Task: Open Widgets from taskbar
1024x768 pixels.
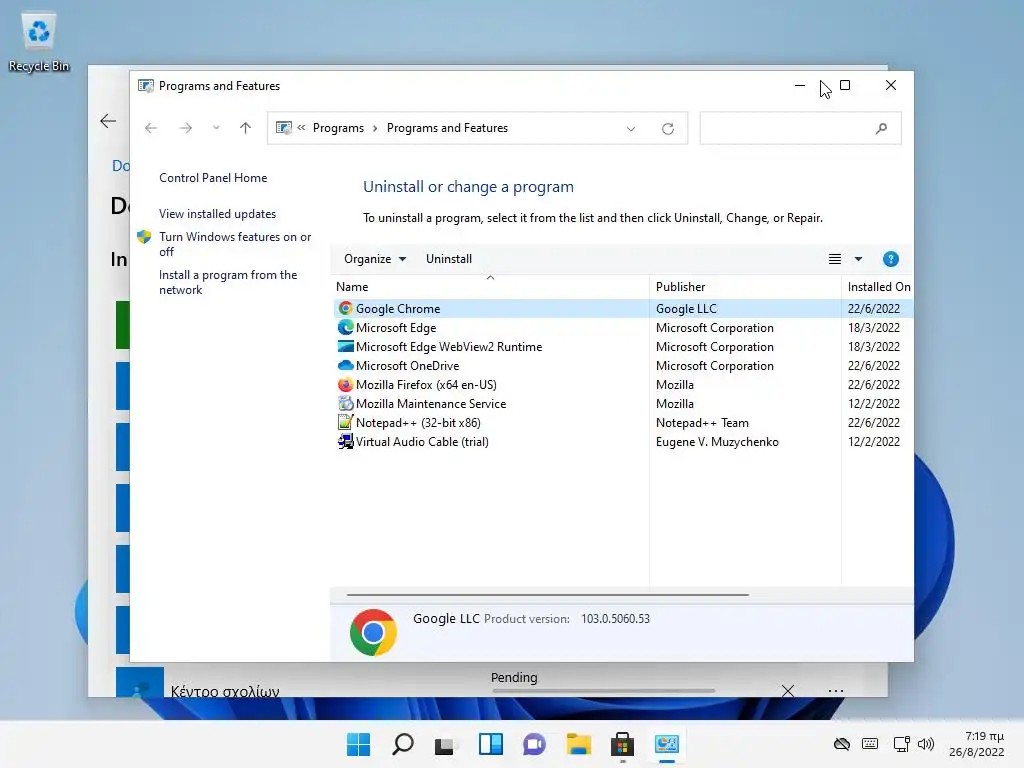Action: click(x=490, y=744)
